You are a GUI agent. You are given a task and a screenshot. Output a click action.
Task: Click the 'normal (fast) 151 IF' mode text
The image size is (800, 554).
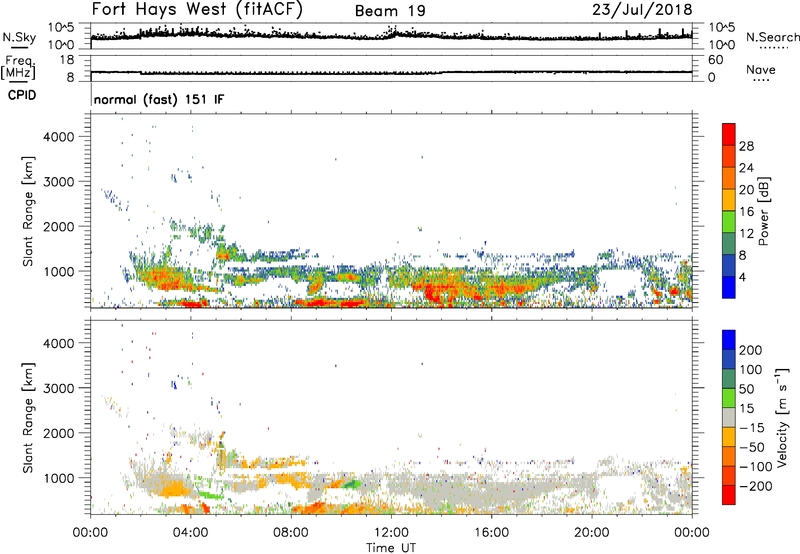(x=159, y=99)
